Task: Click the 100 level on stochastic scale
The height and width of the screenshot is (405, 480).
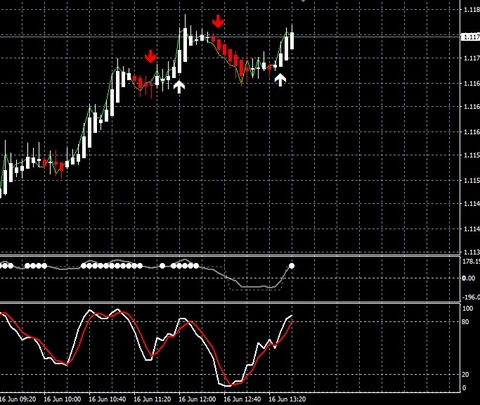Action: coord(468,309)
